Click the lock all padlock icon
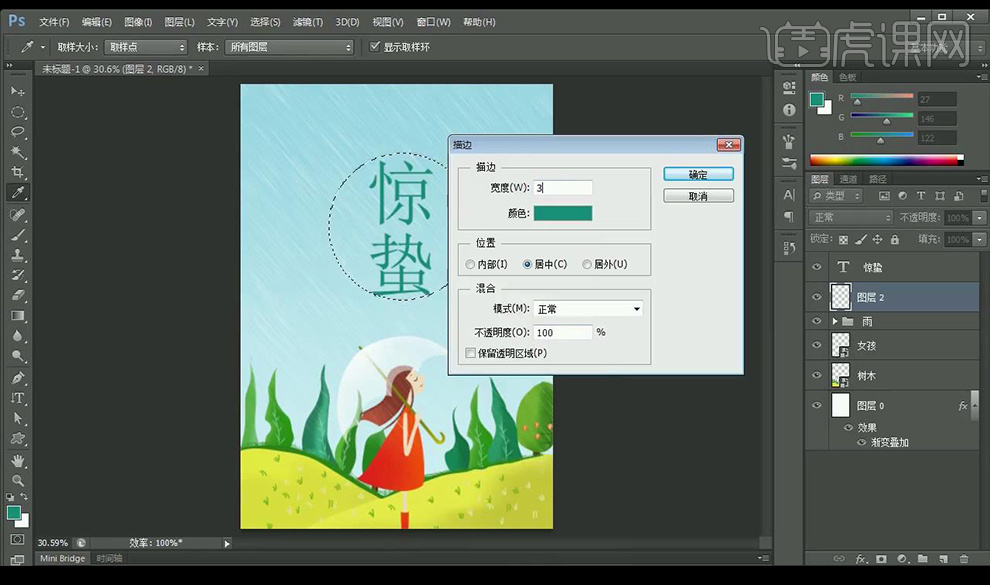This screenshot has height=585, width=990. click(x=895, y=239)
